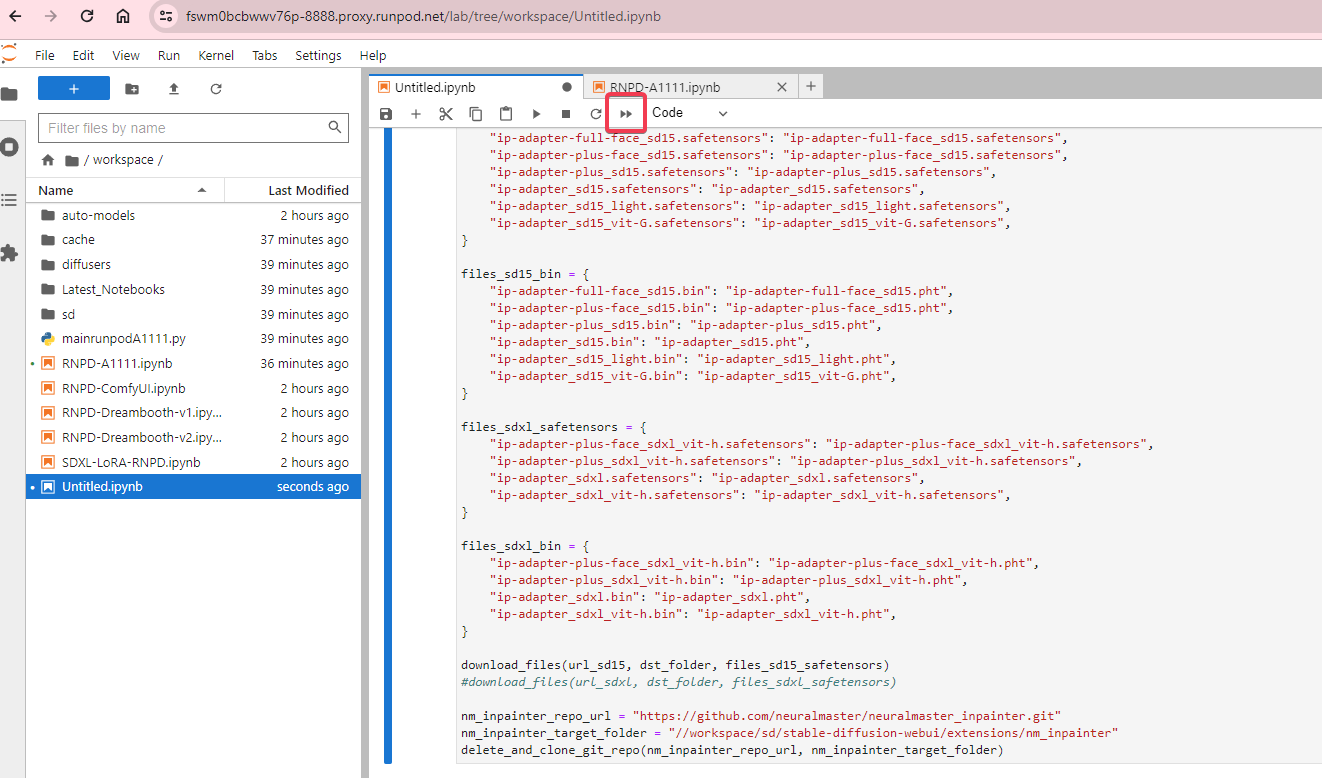Close the RNPD-A1111.ipynb tab
Screen dimensions: 1322x778
point(782,87)
